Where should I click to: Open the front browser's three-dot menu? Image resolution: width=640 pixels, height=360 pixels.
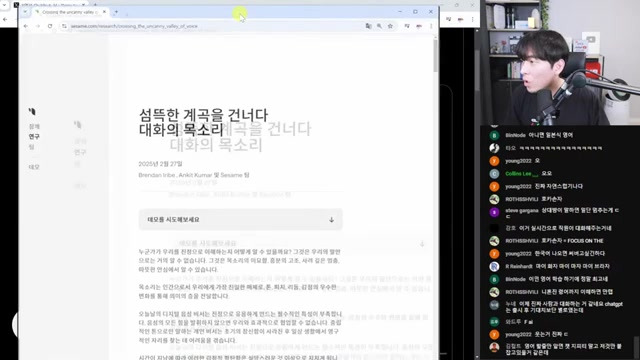pyautogui.click(x=431, y=26)
